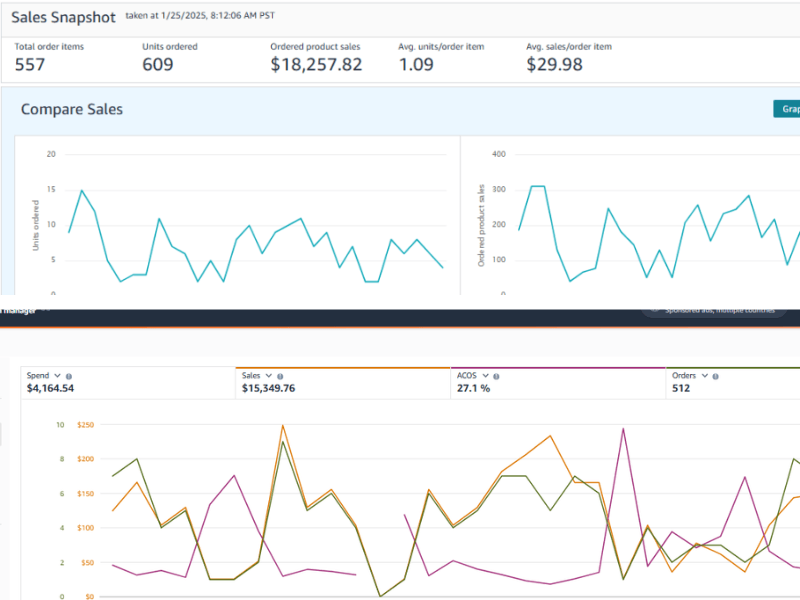Click the Sales Snapshot title

(x=63, y=17)
